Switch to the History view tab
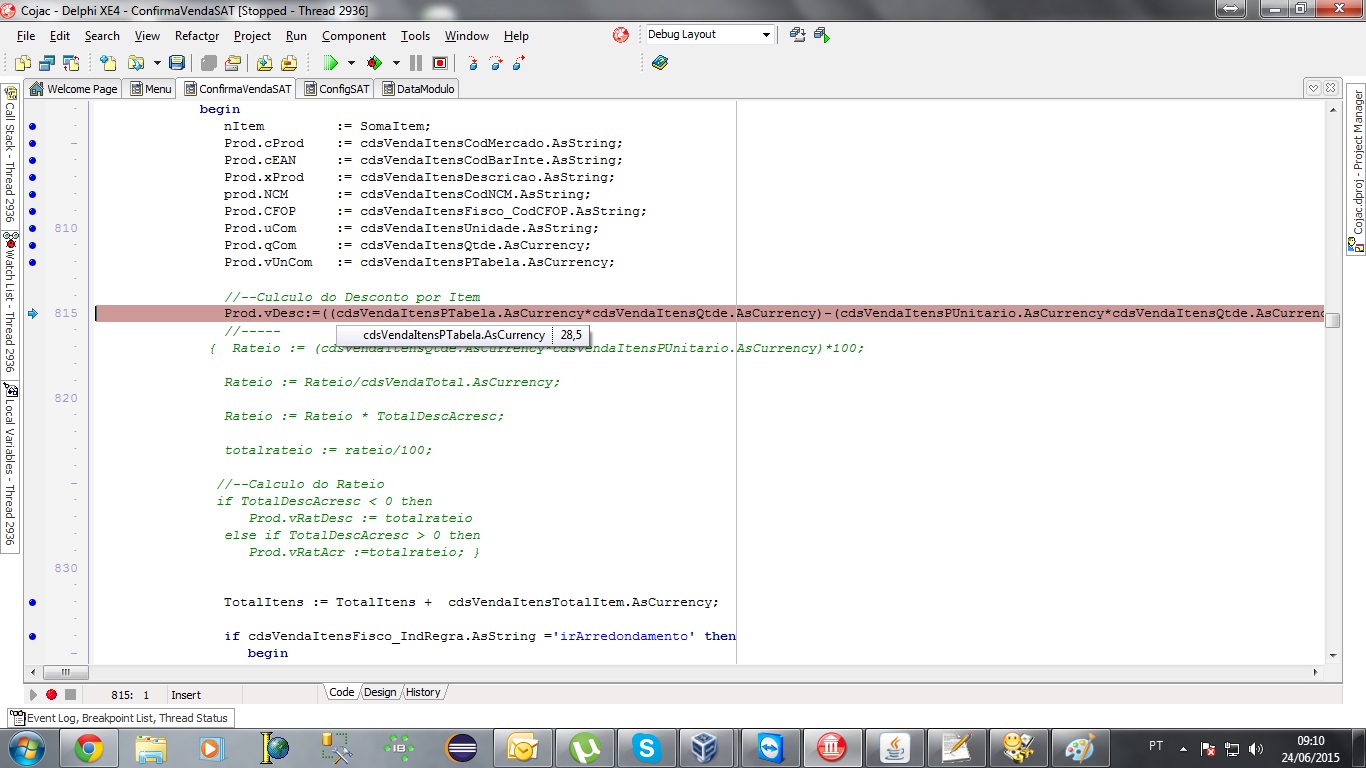 (x=423, y=692)
